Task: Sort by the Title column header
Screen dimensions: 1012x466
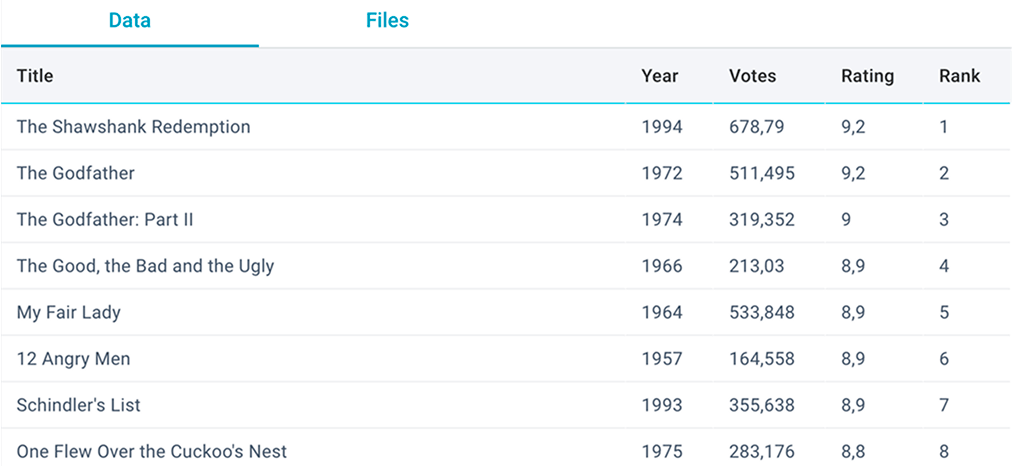Action: [x=35, y=76]
